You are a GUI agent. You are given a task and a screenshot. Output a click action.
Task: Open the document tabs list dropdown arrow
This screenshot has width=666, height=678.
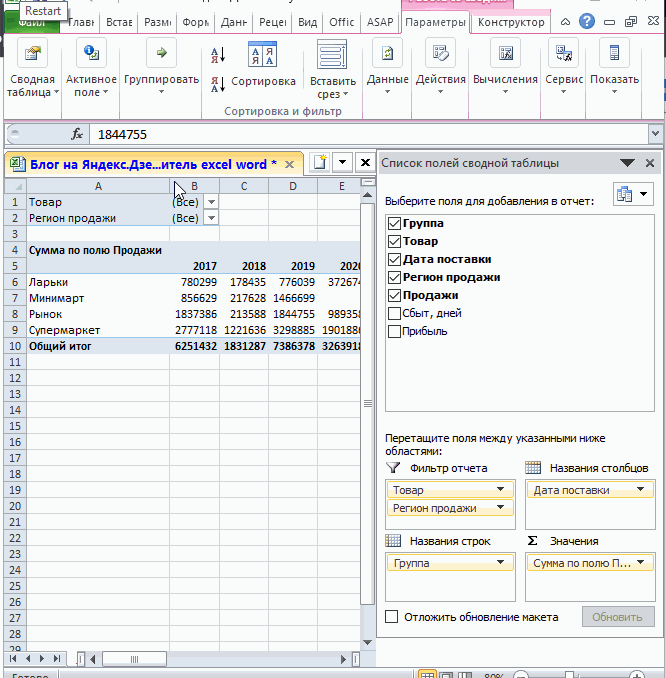tap(343, 163)
